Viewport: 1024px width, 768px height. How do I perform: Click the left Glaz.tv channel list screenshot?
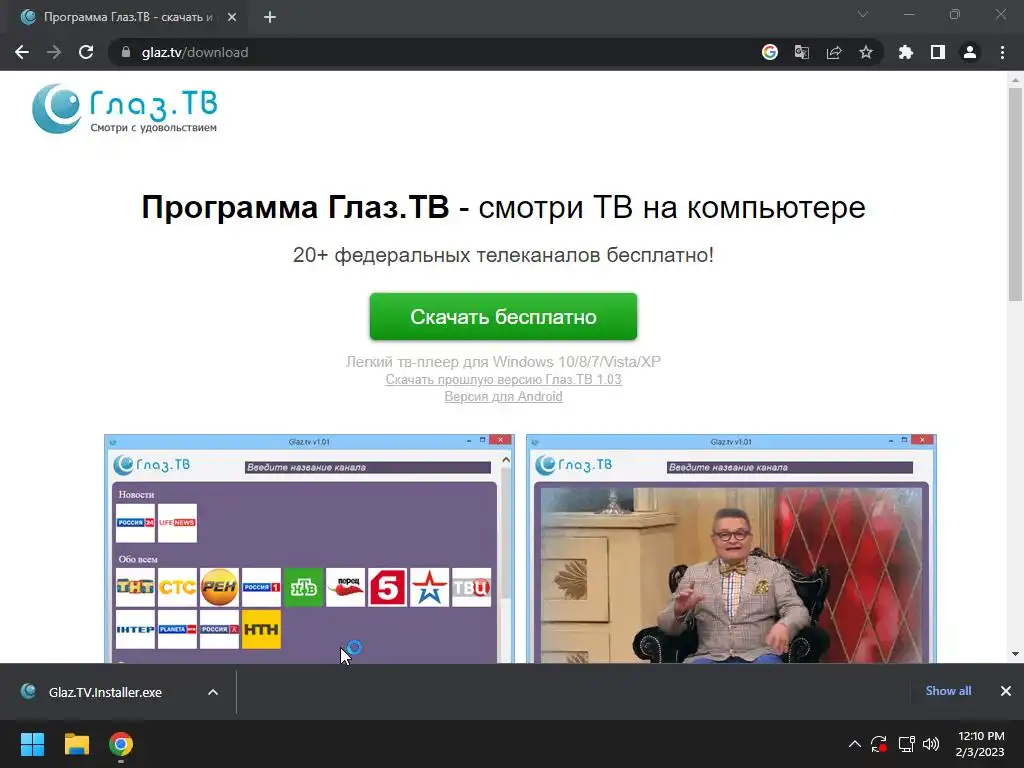(x=310, y=549)
